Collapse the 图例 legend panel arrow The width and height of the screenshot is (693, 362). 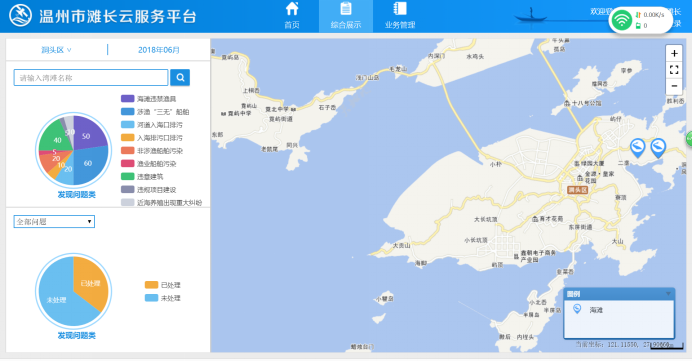tap(668, 294)
